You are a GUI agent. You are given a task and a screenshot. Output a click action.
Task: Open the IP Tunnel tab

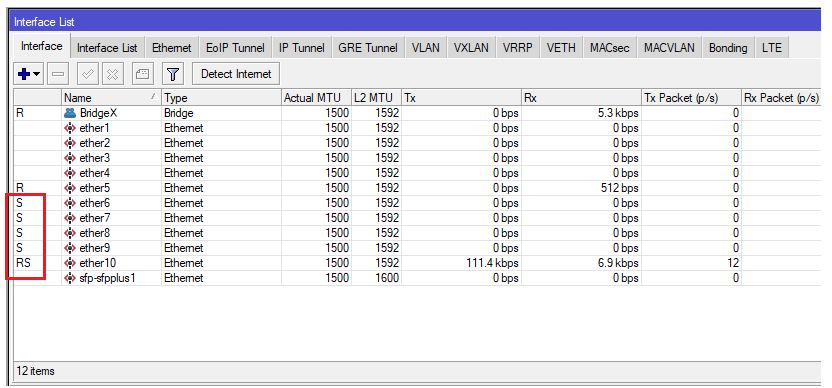click(301, 48)
